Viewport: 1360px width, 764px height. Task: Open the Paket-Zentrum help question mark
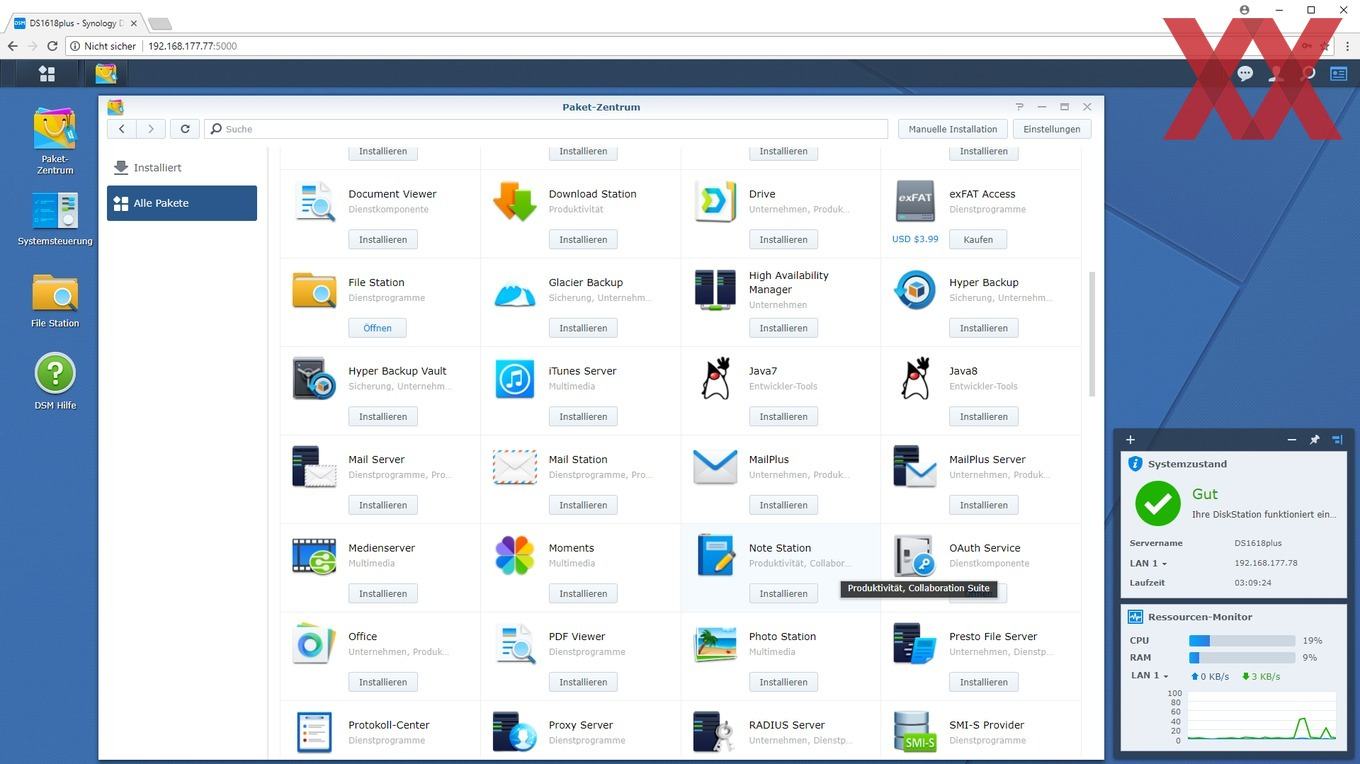click(x=1019, y=107)
